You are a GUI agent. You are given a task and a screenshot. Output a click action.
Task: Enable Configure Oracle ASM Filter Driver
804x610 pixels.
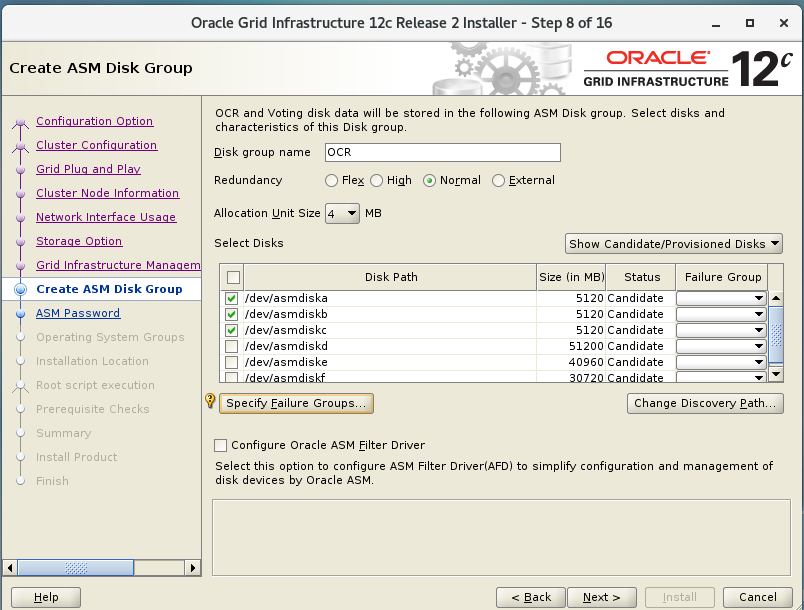point(220,445)
